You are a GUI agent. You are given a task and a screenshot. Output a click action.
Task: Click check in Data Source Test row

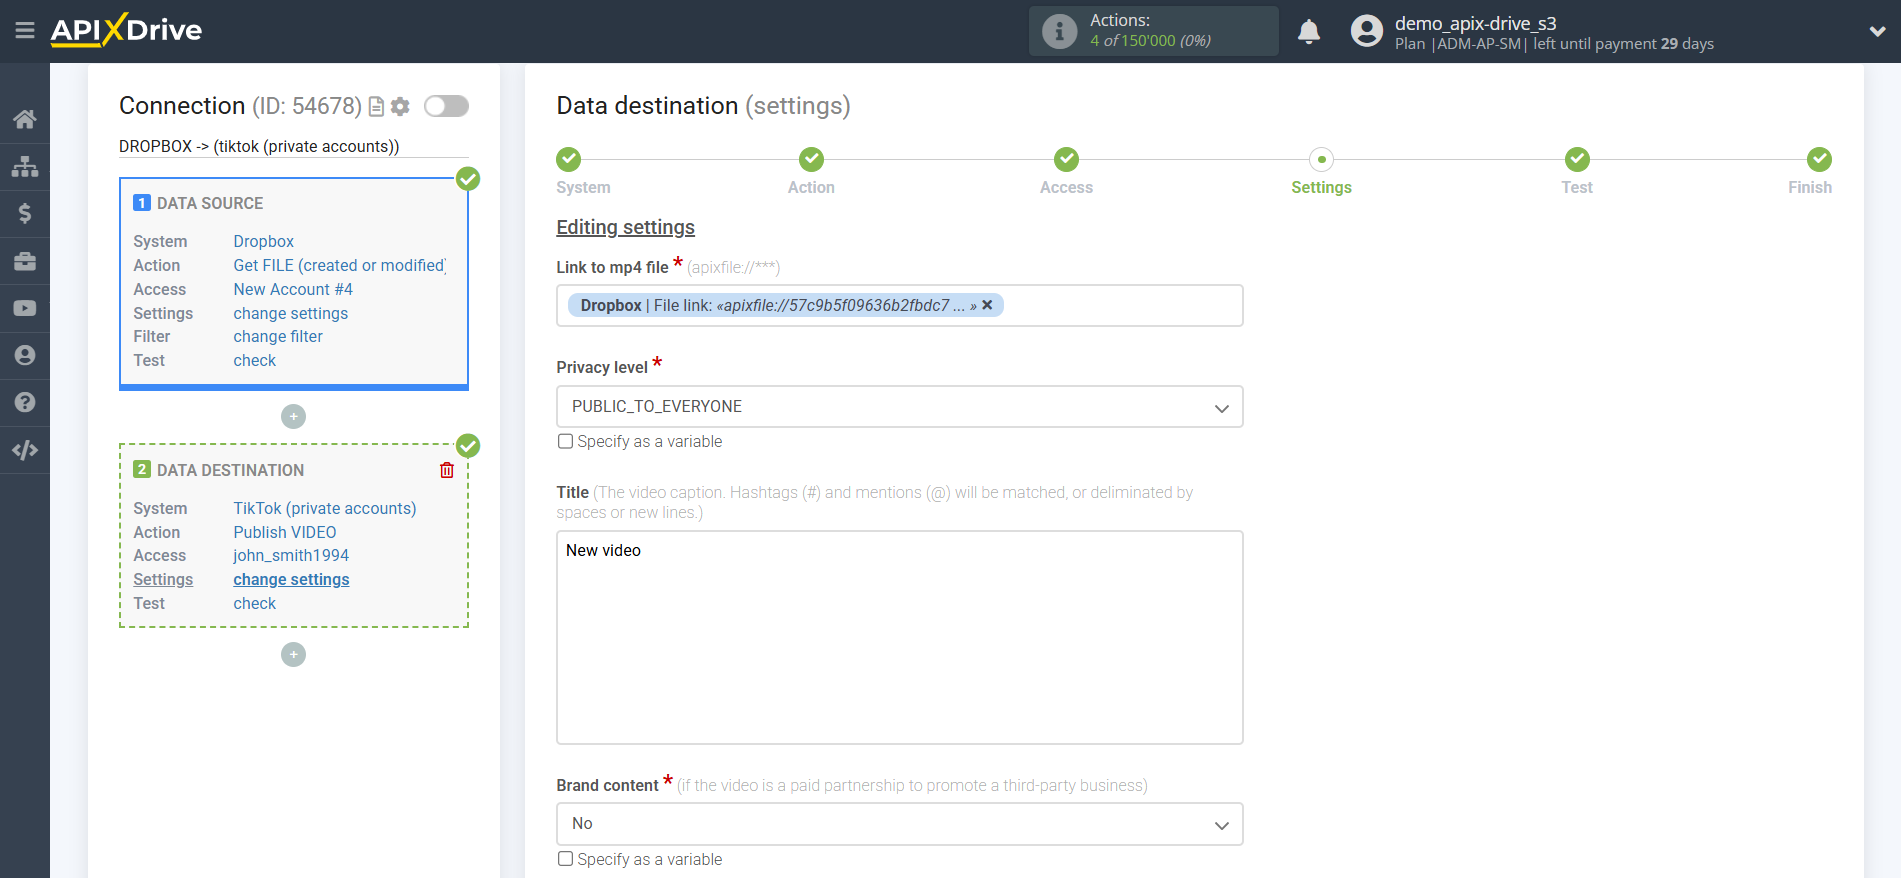(255, 360)
